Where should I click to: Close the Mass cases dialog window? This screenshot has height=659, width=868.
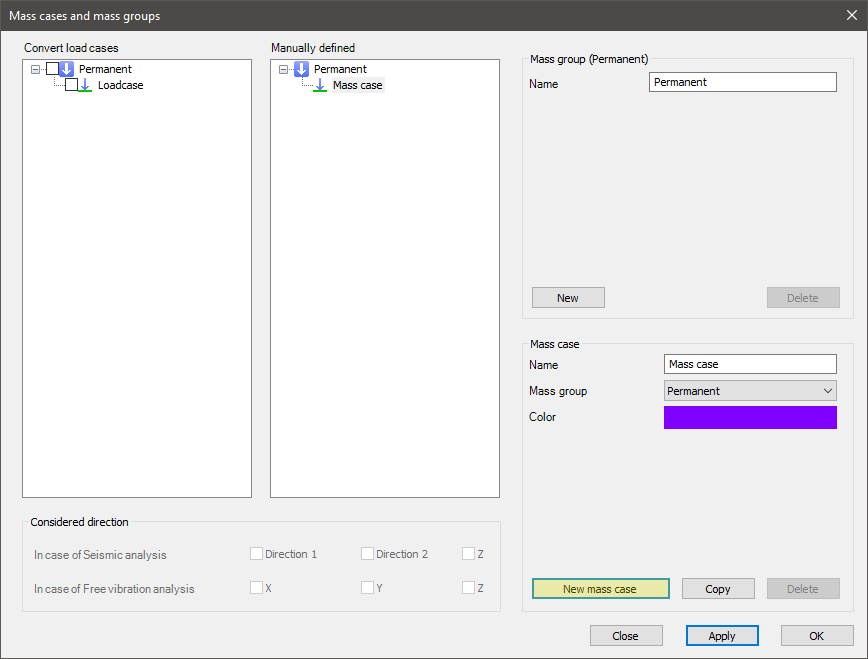[x=852, y=16]
